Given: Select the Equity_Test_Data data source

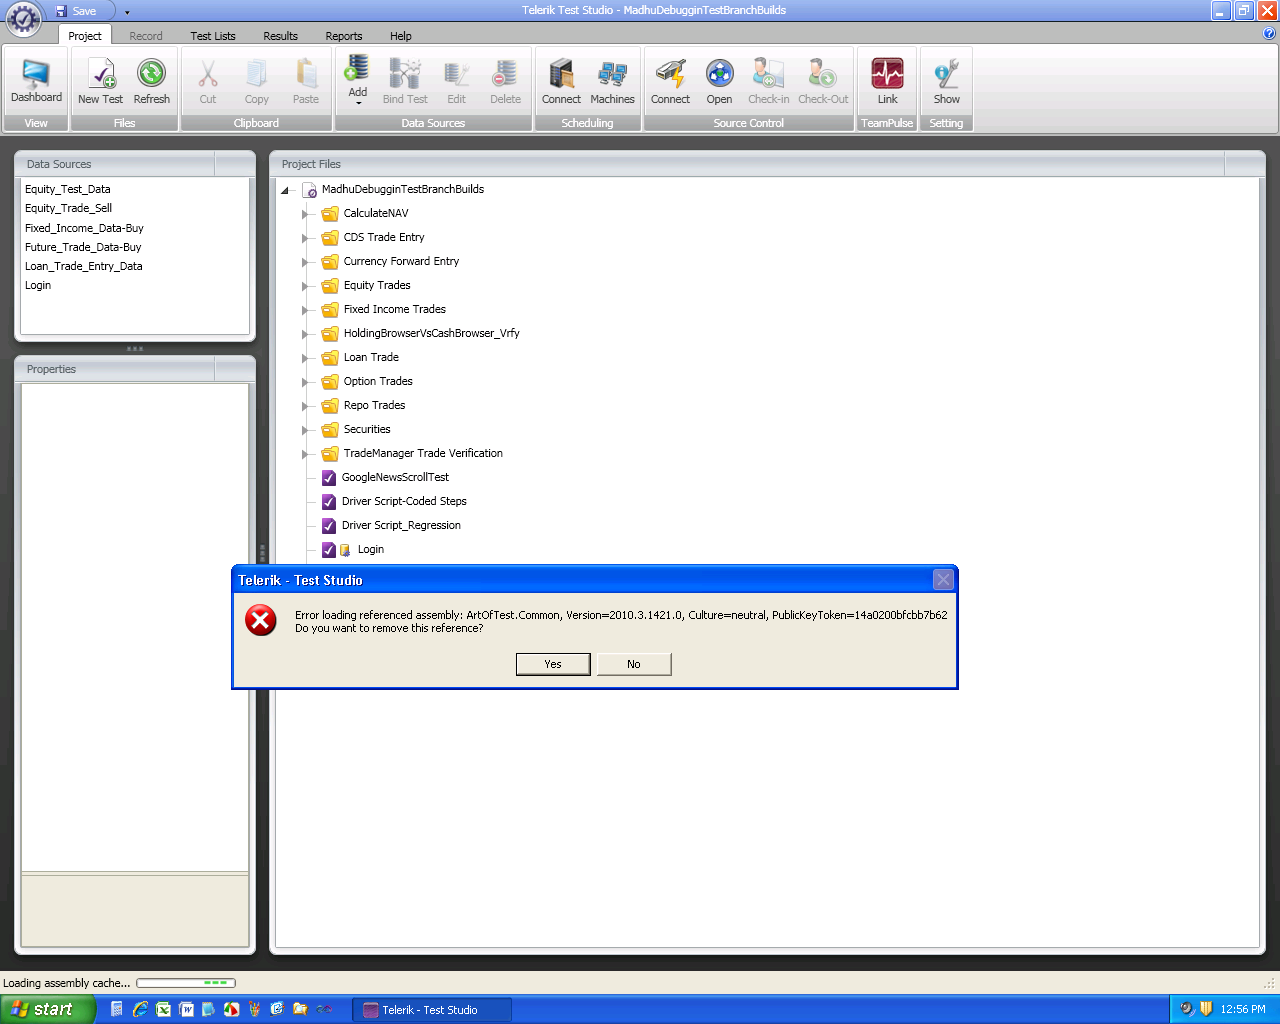Looking at the screenshot, I should (68, 189).
